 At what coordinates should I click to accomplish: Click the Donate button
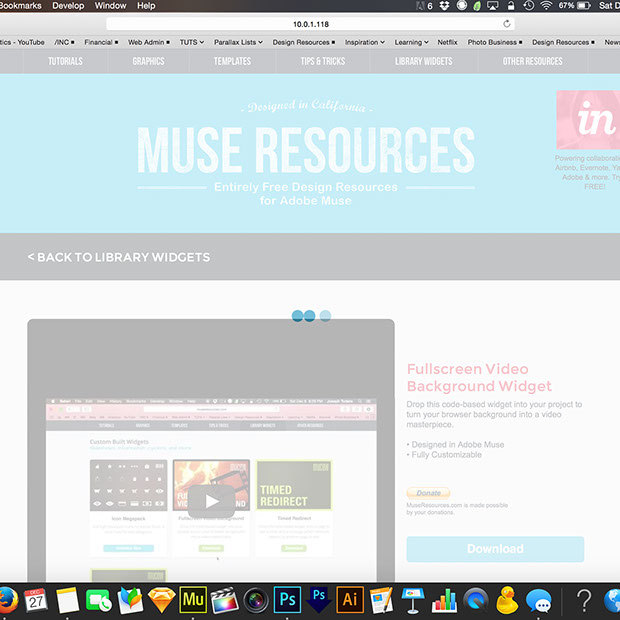(x=428, y=493)
